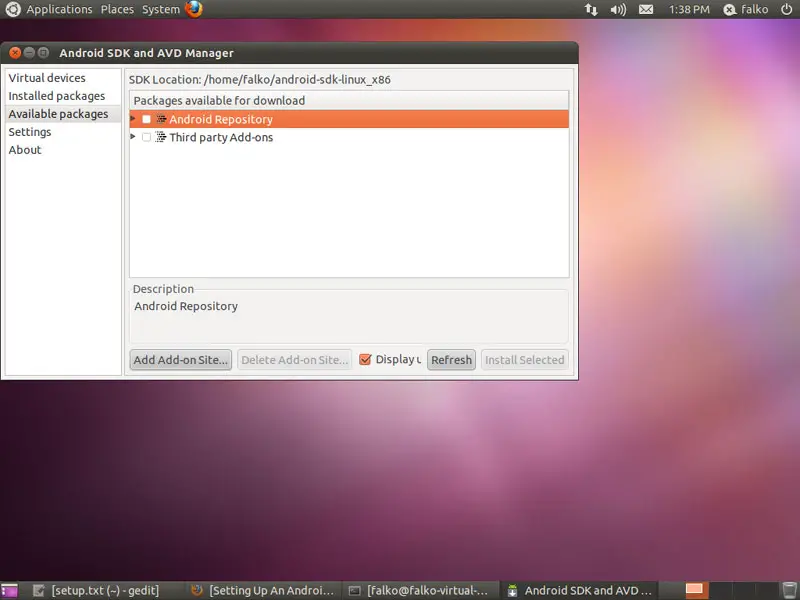Switch to Setting Up An Android Firefox window

[x=262, y=590]
